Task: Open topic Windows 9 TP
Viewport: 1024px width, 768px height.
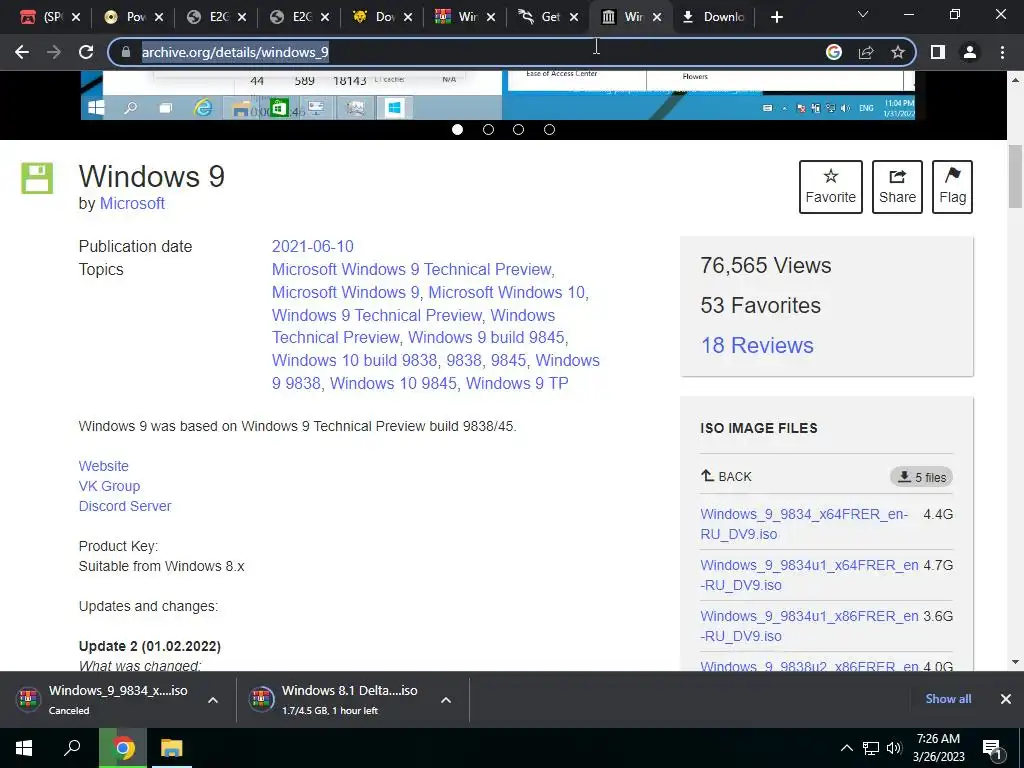Action: 517,383
